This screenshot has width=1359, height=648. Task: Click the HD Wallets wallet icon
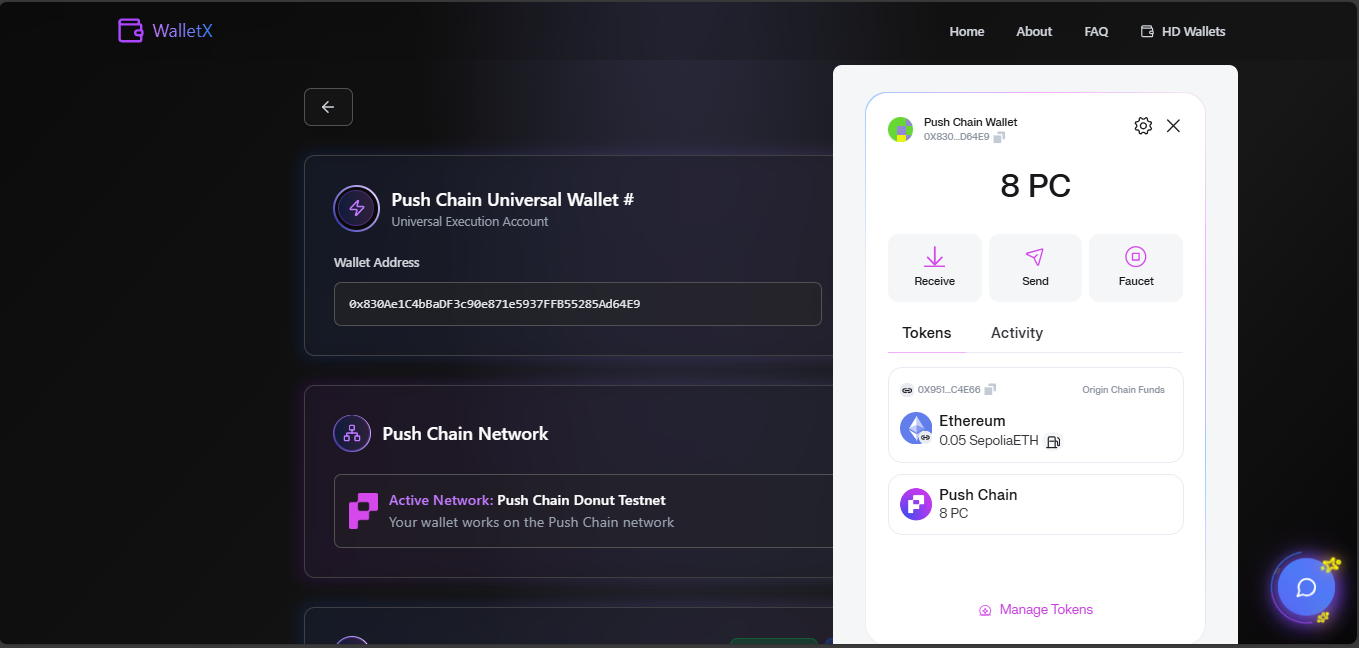tap(1147, 32)
